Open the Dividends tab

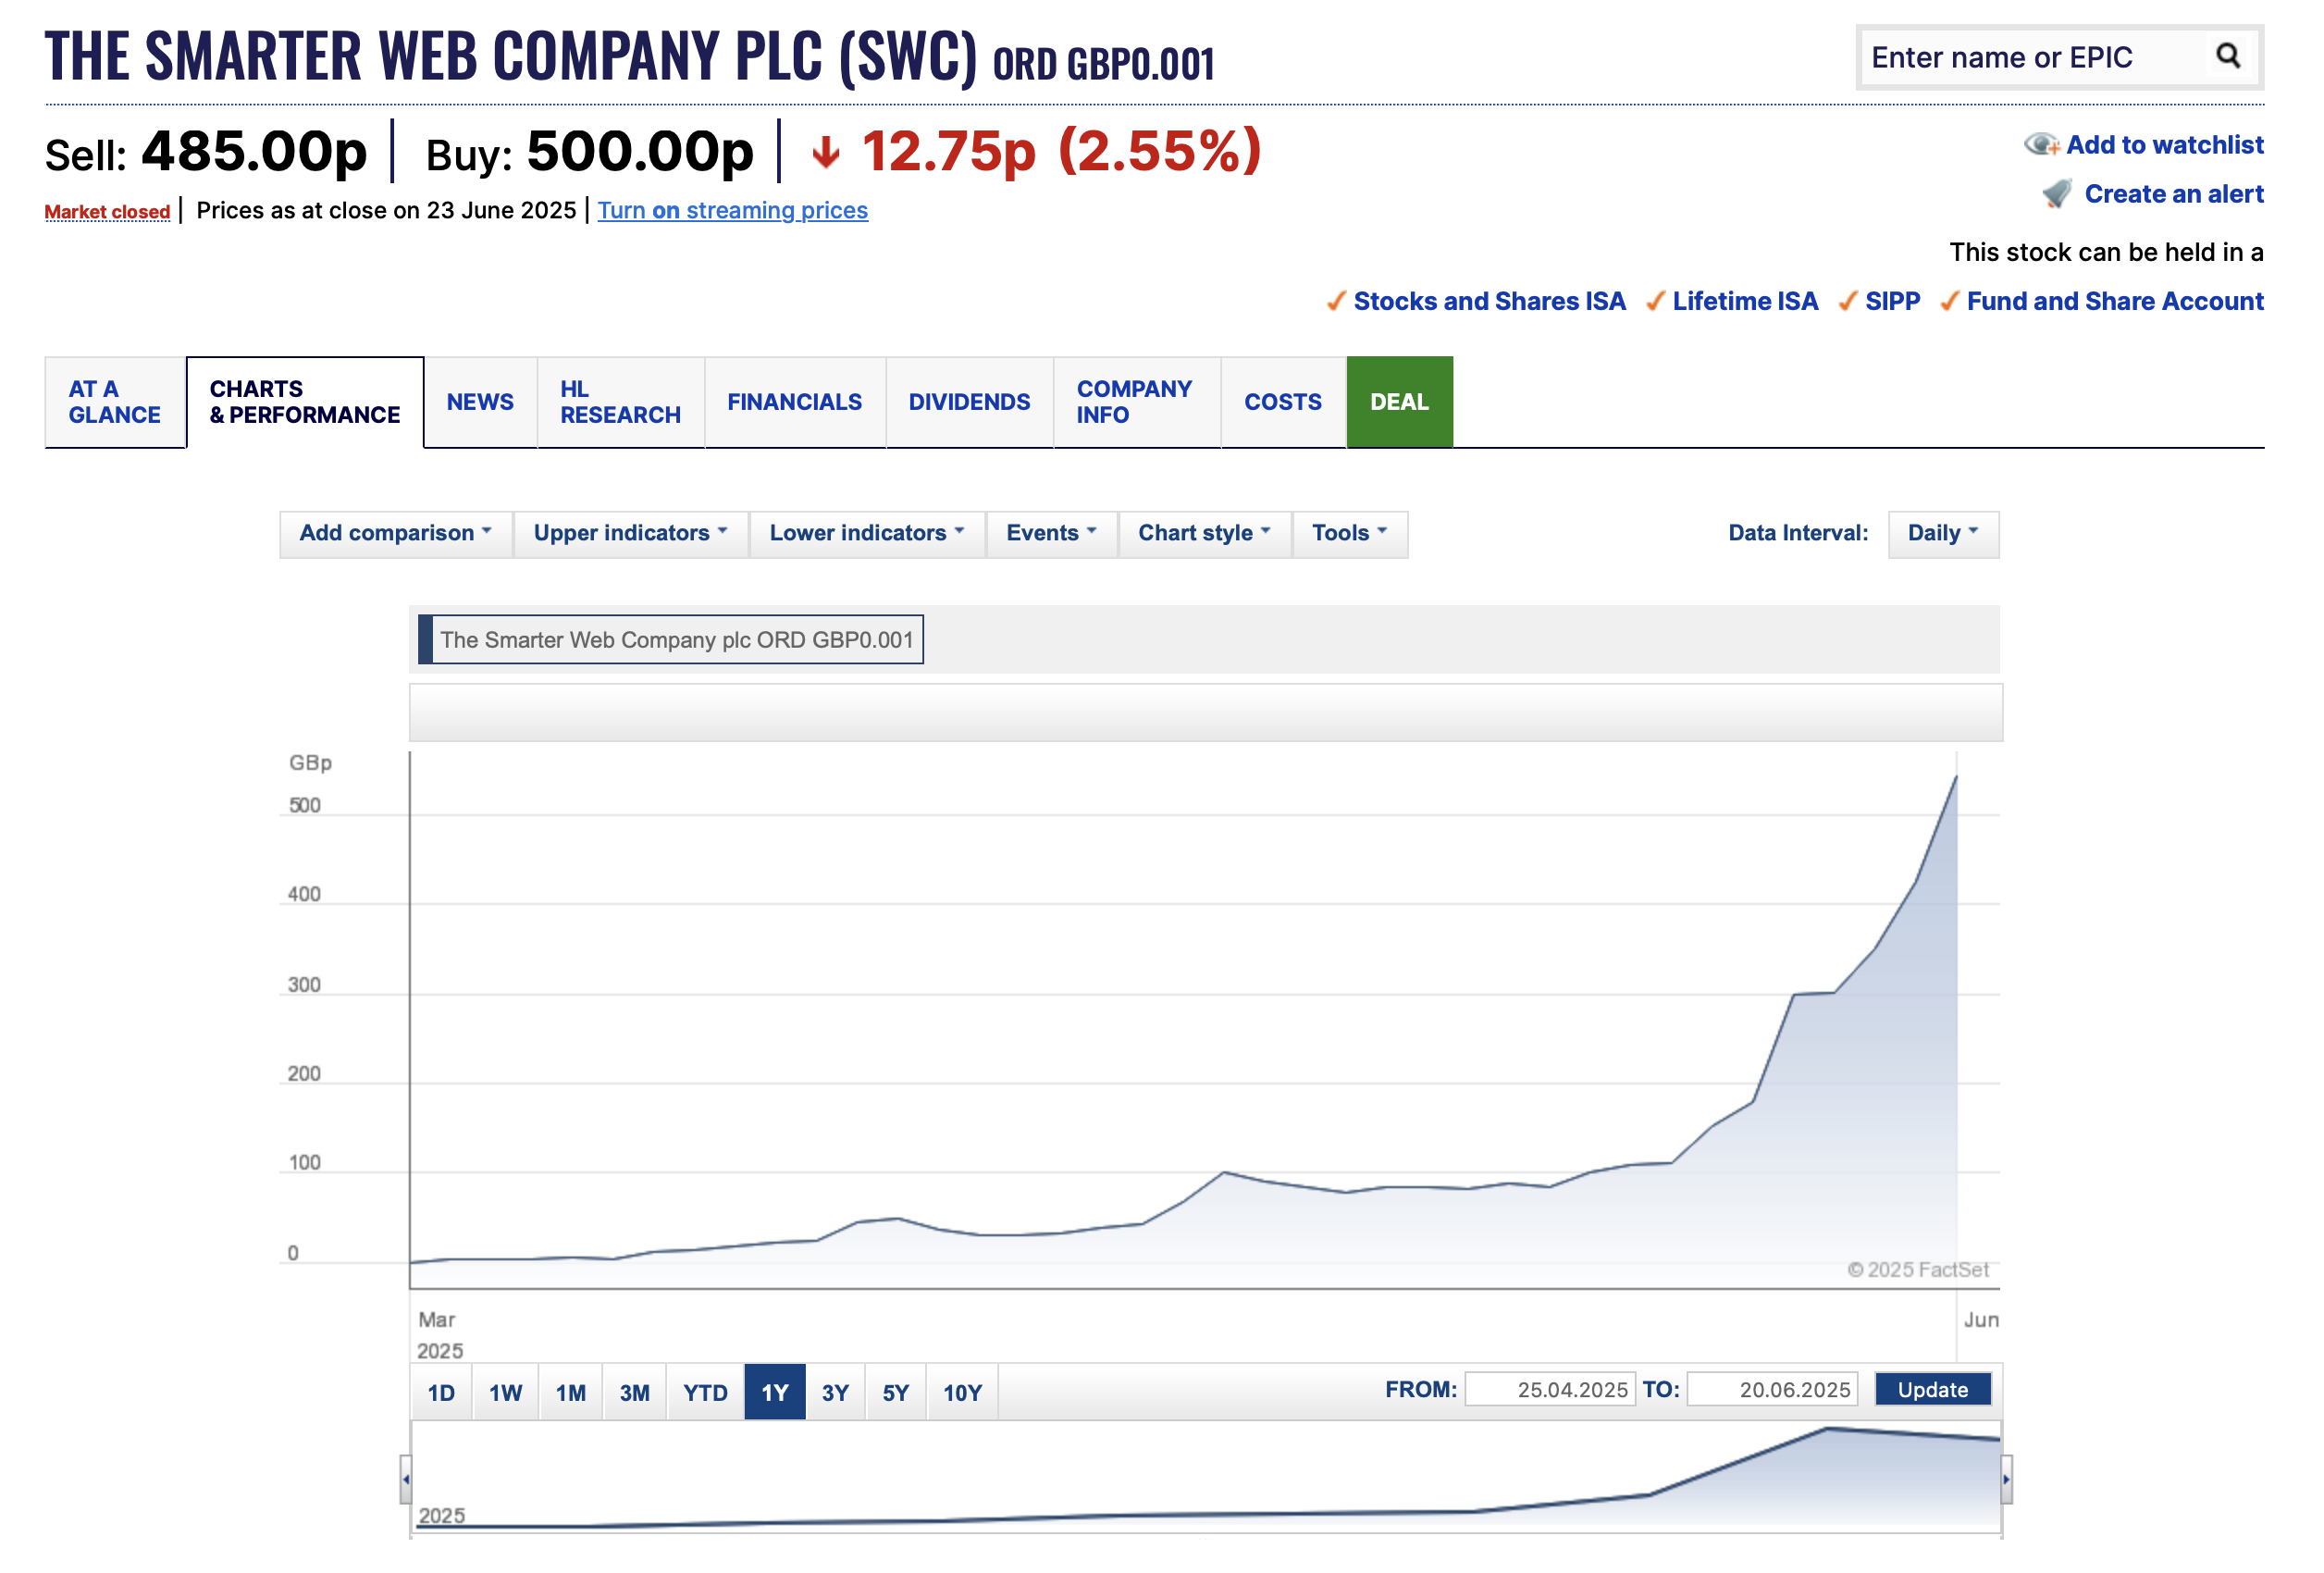(x=968, y=402)
